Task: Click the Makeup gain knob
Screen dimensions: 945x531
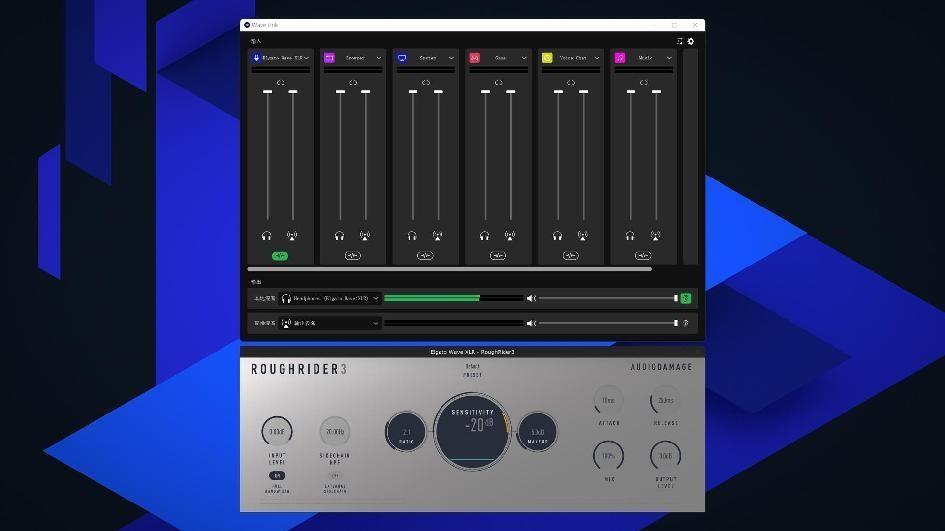Action: coord(537,432)
